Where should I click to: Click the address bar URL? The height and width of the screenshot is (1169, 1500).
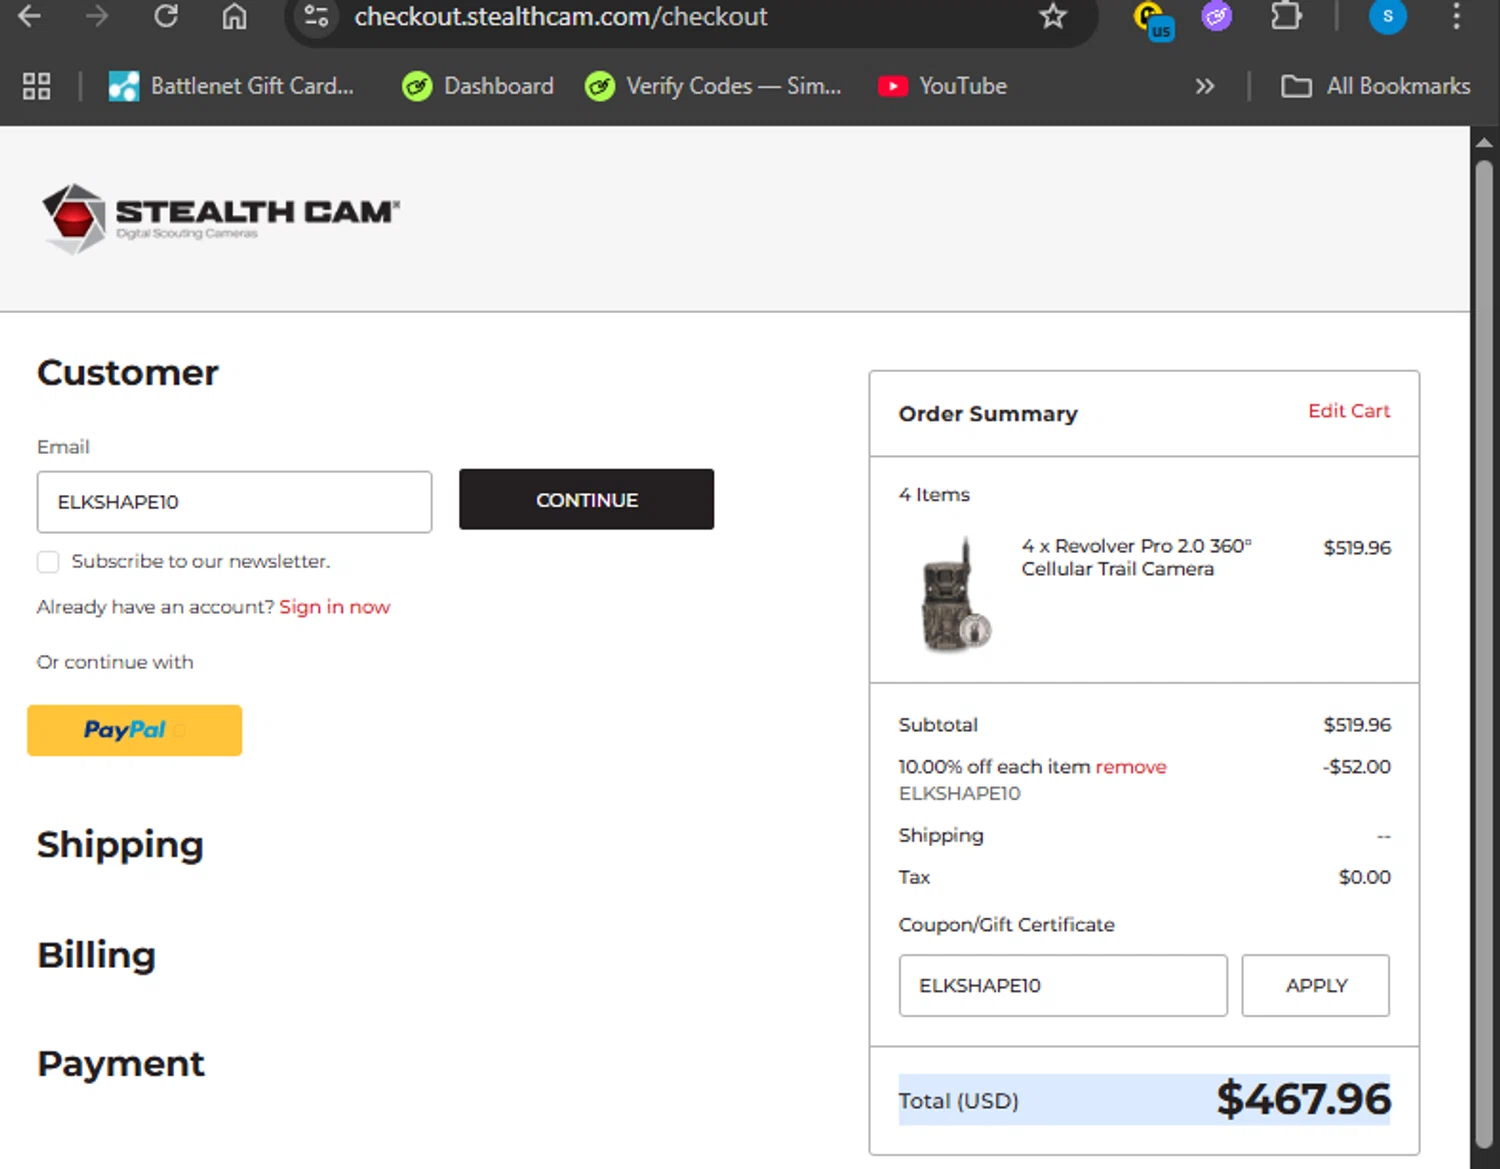[561, 16]
